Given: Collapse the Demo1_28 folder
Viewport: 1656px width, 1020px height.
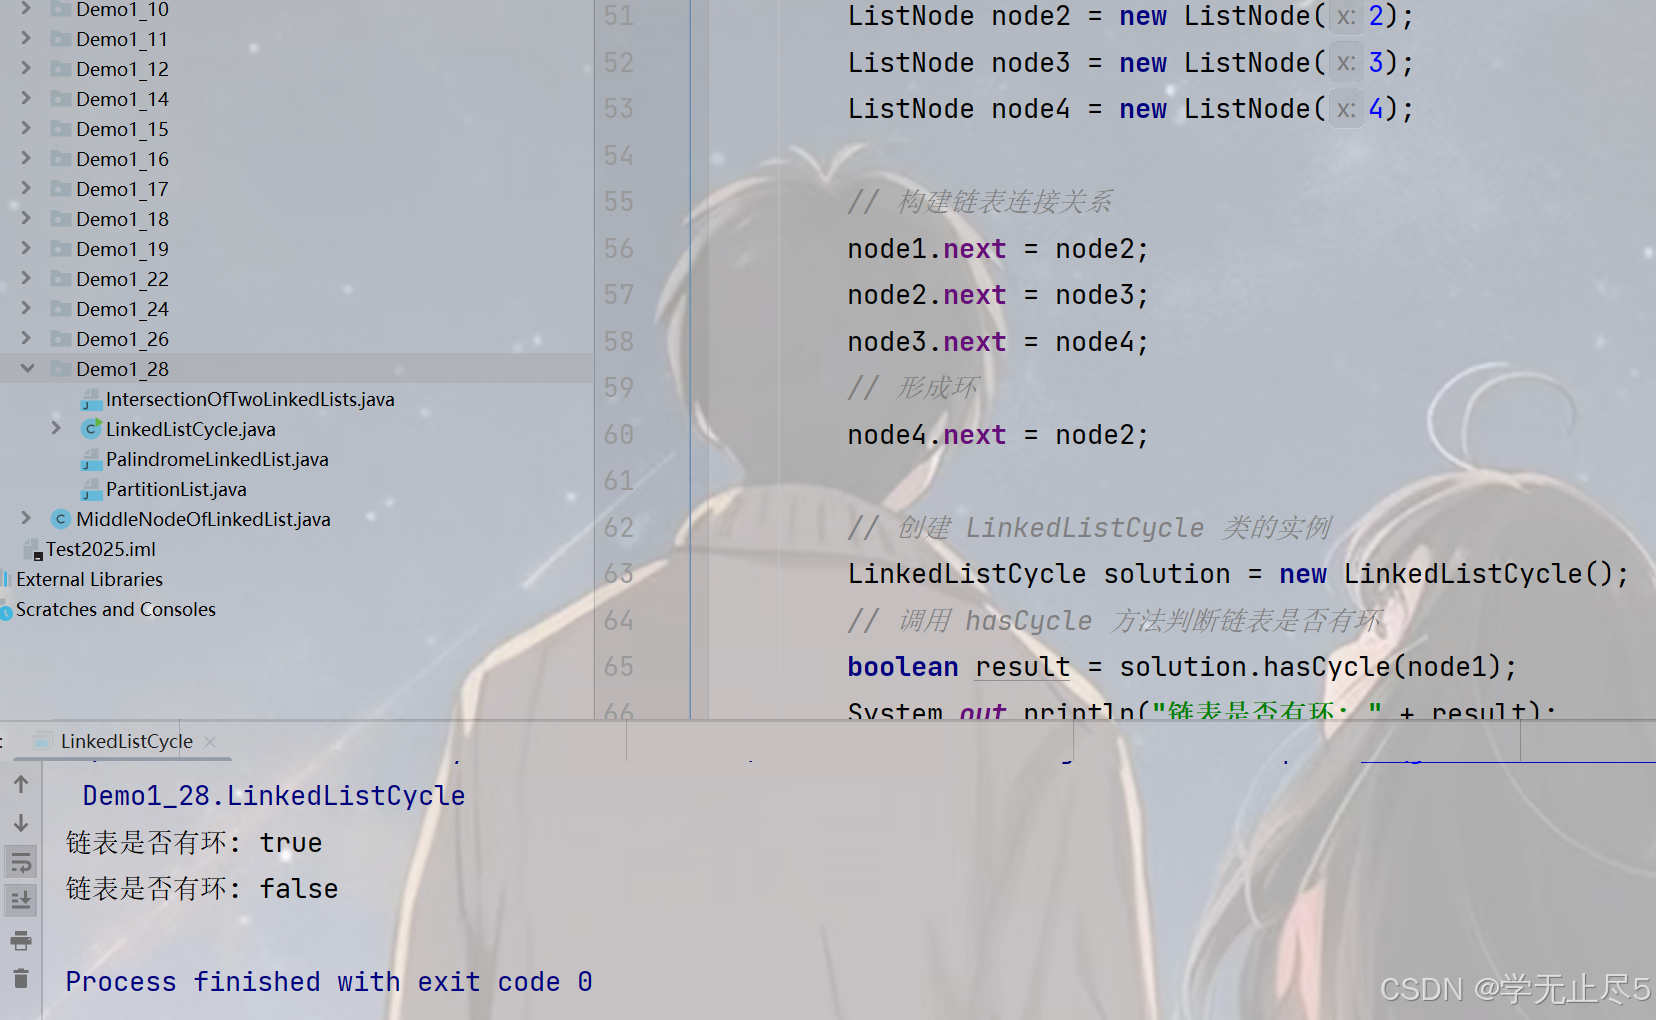Looking at the screenshot, I should coord(27,369).
